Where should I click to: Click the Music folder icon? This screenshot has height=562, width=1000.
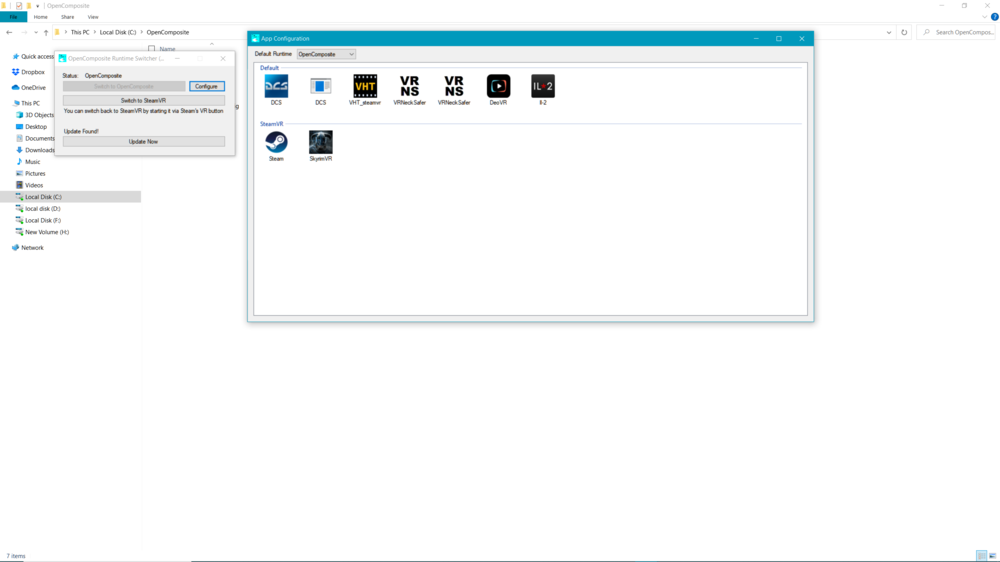(19, 161)
